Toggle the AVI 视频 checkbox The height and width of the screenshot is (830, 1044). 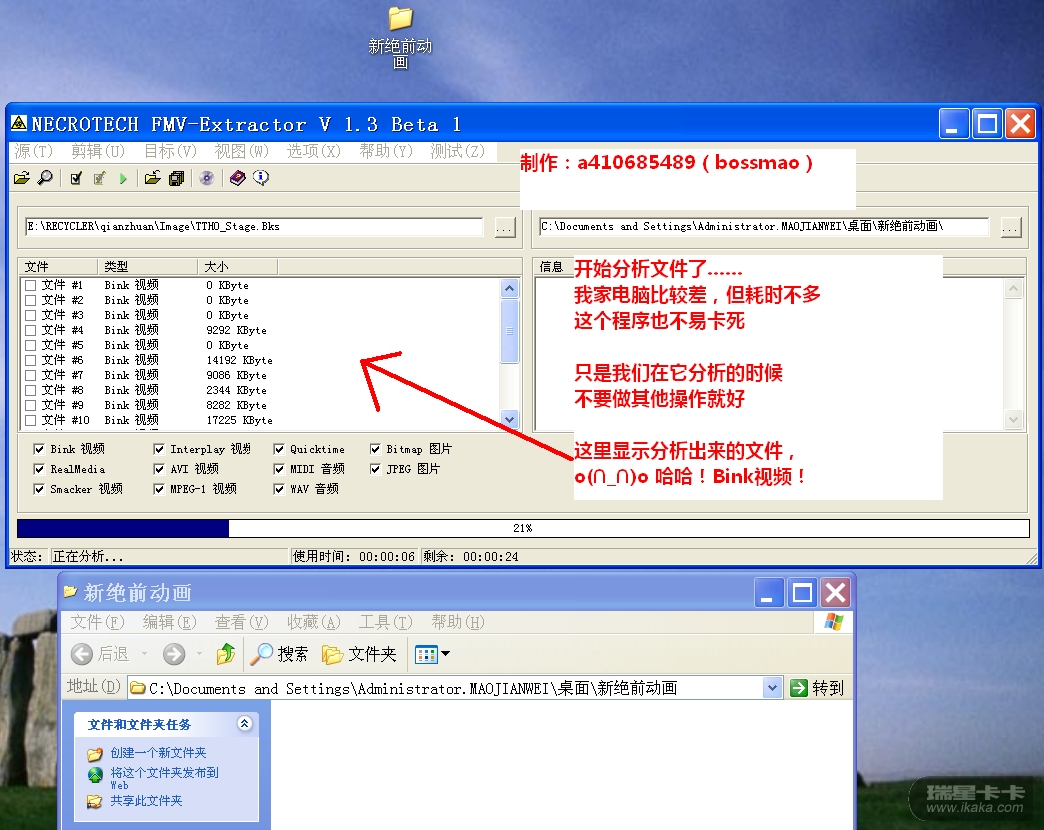click(x=158, y=469)
